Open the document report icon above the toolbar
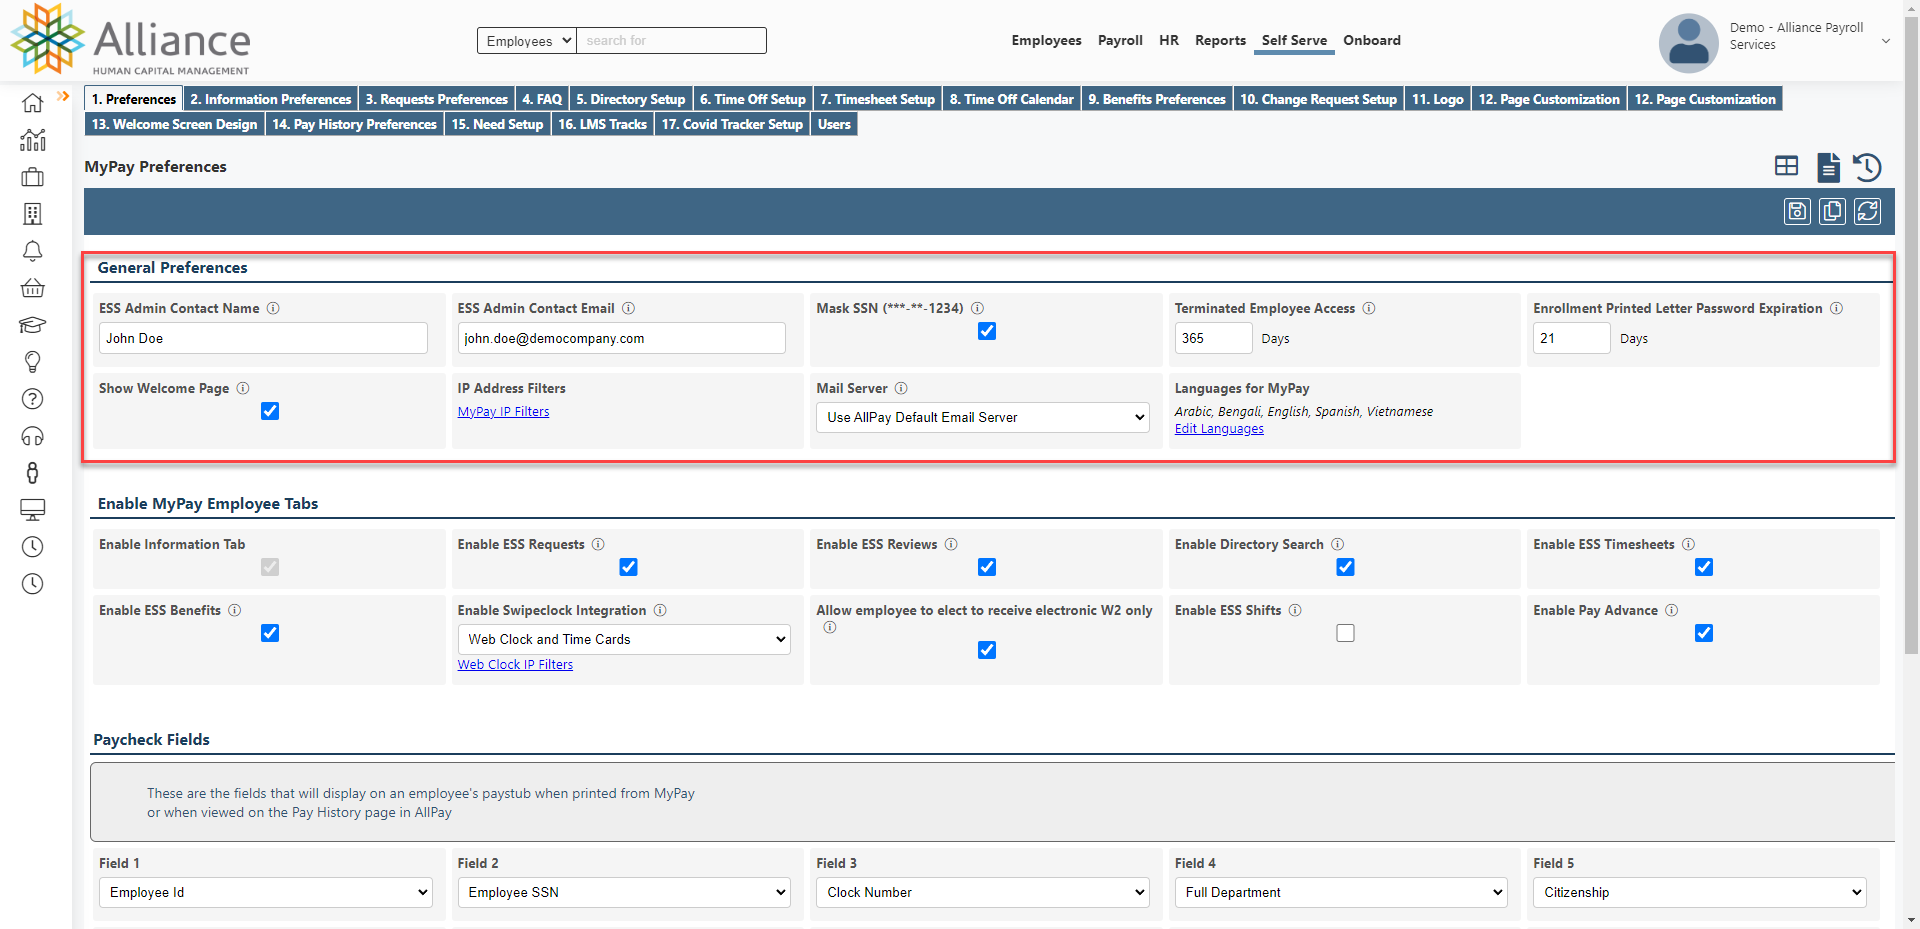The height and width of the screenshot is (929, 1920). click(1829, 167)
